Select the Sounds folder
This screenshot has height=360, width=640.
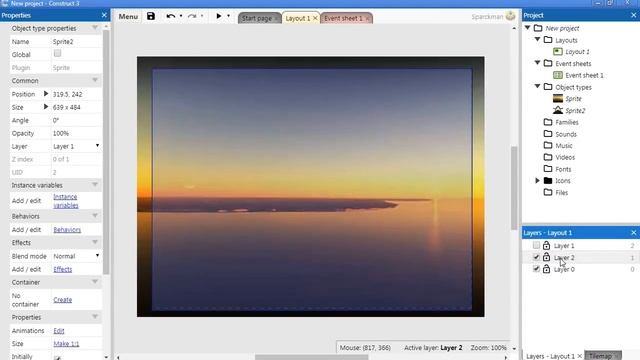[x=566, y=134]
